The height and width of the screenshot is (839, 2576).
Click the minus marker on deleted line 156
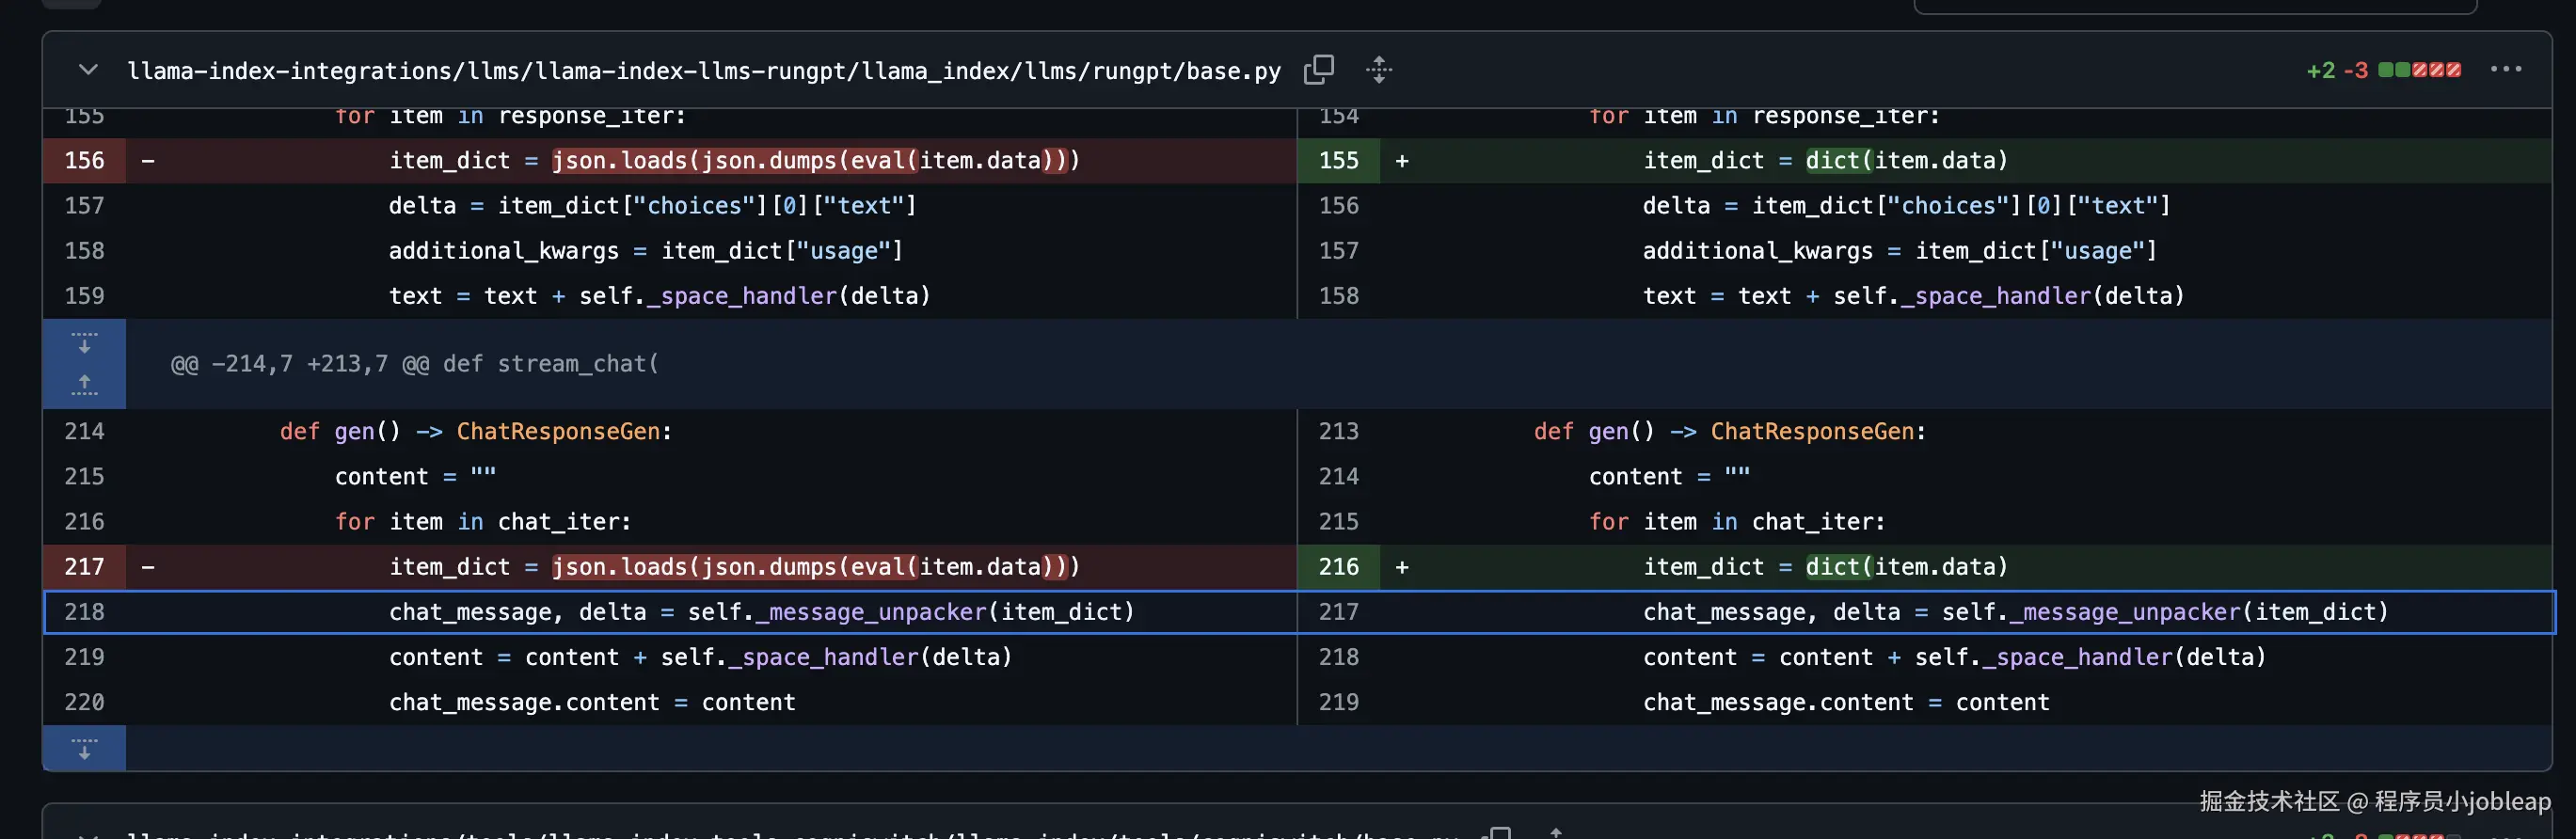click(148, 161)
